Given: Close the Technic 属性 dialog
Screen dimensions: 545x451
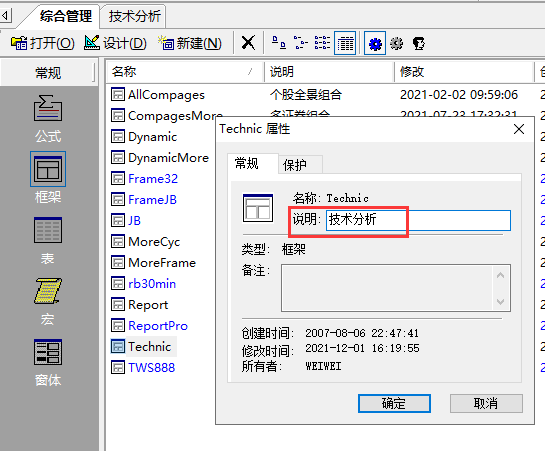Looking at the screenshot, I should 519,129.
